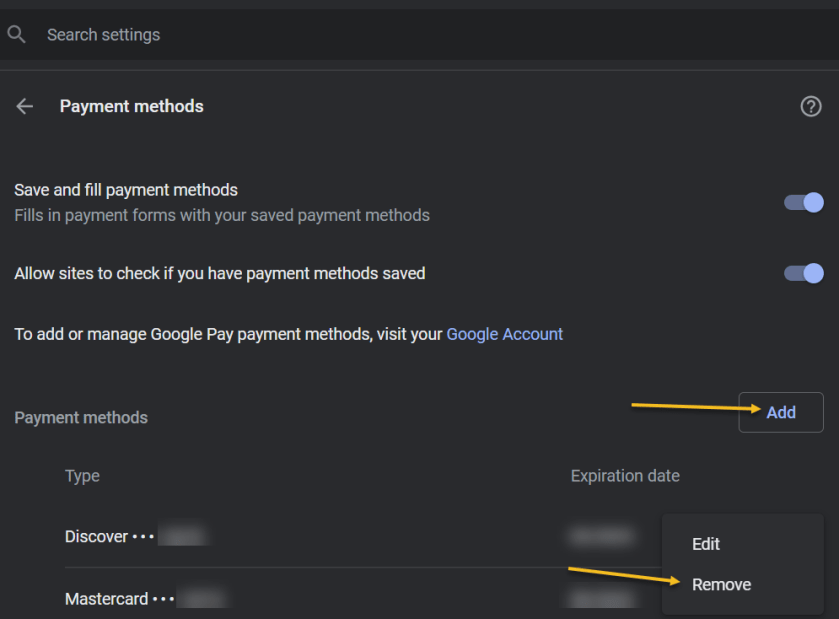Disable Save and fill payment methods toggle
This screenshot has width=839, height=619.
click(x=803, y=202)
